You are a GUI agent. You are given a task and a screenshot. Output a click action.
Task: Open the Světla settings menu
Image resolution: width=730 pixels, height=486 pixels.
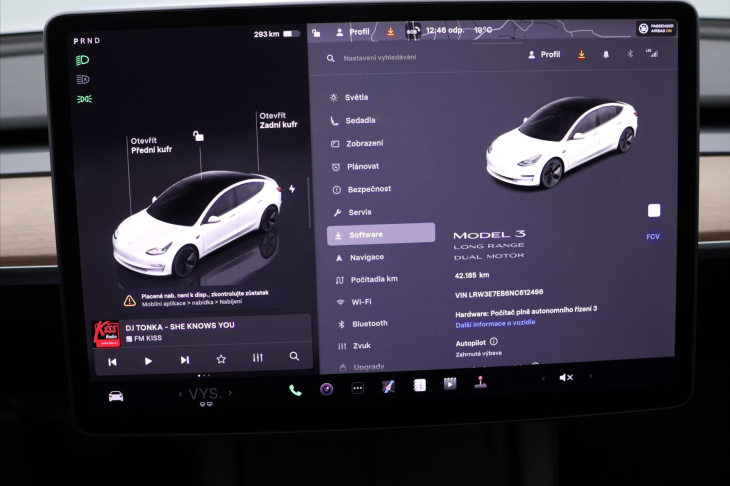350,97
